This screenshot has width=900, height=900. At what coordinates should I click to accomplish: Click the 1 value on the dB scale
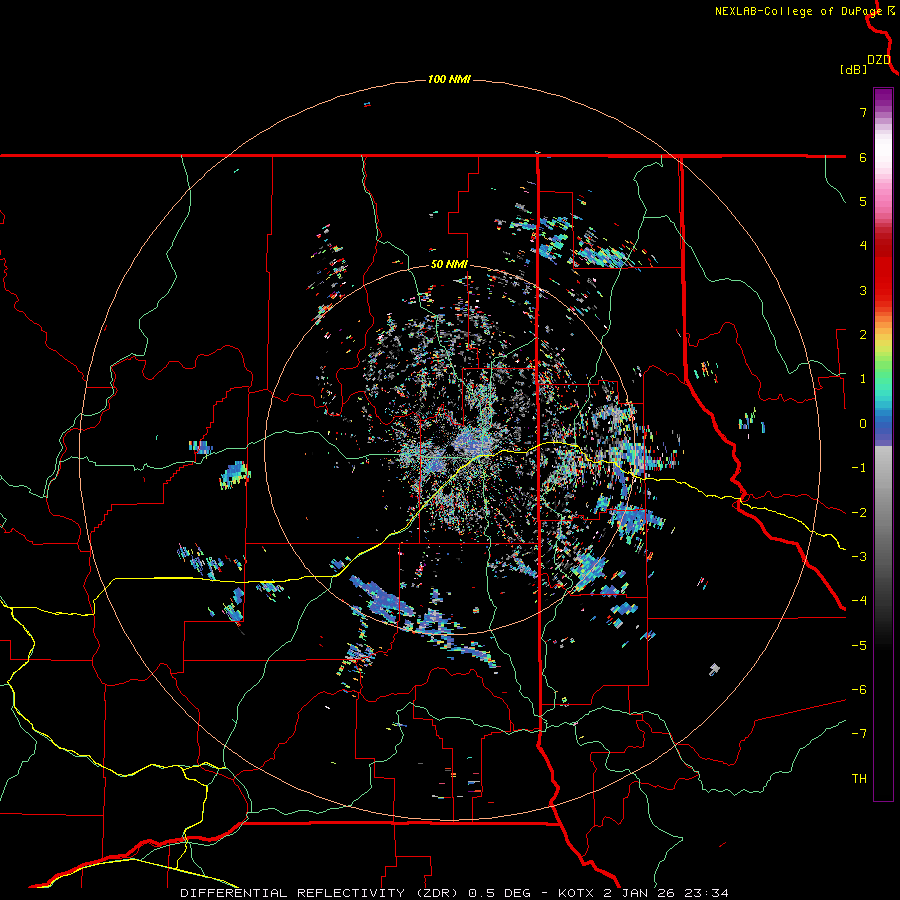[863, 379]
